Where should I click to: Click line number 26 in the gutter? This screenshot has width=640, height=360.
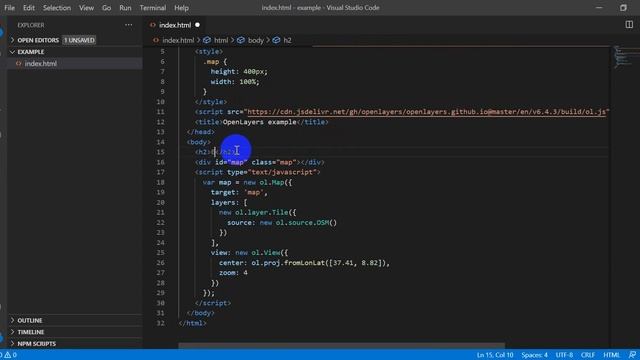(160, 263)
